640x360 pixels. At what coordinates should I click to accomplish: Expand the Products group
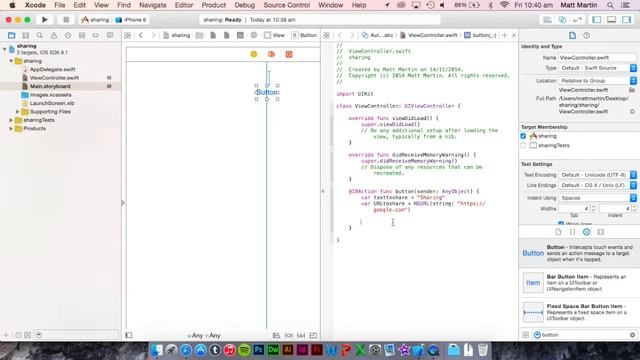11,129
